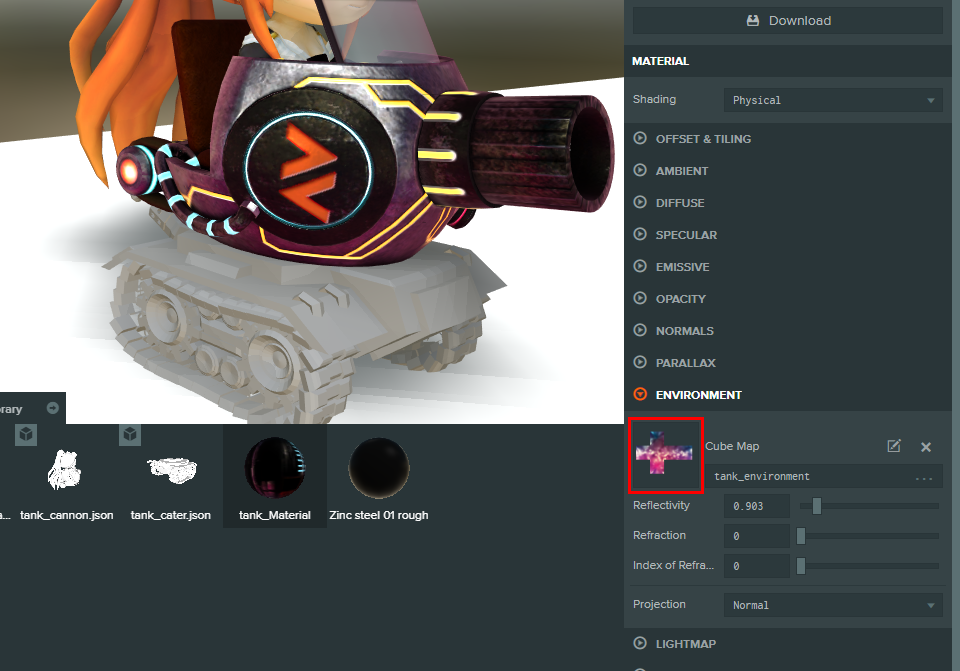Expand the Emissive section
Viewport: 960px width, 671px height.
[682, 267]
